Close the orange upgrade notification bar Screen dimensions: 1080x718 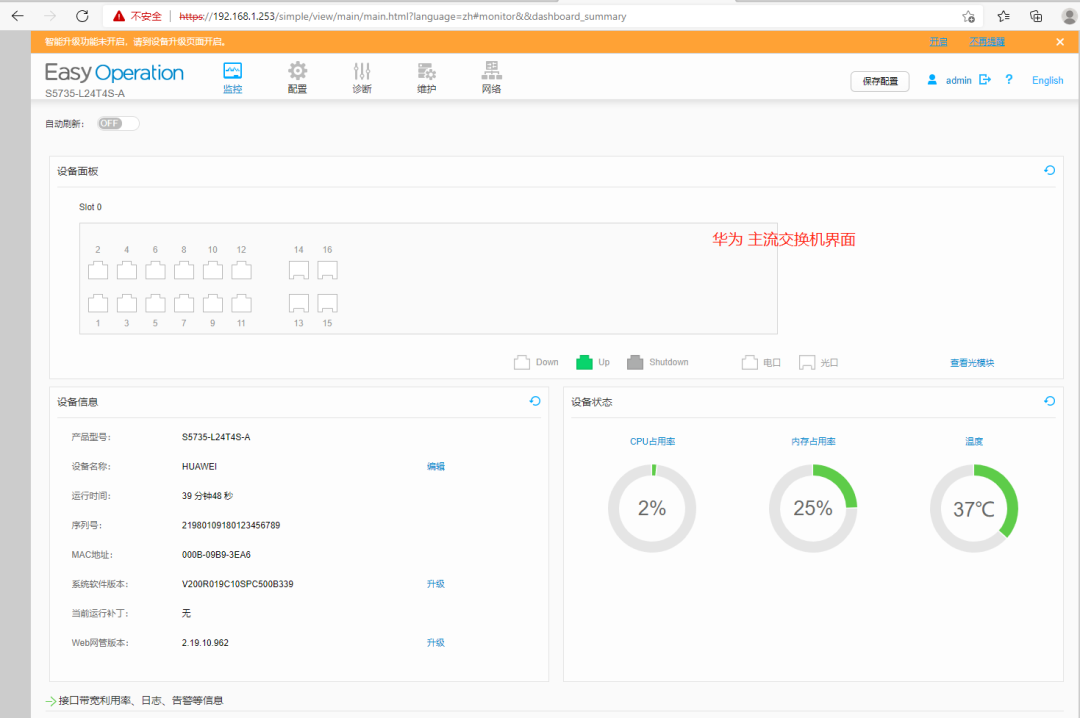[x=1060, y=42]
